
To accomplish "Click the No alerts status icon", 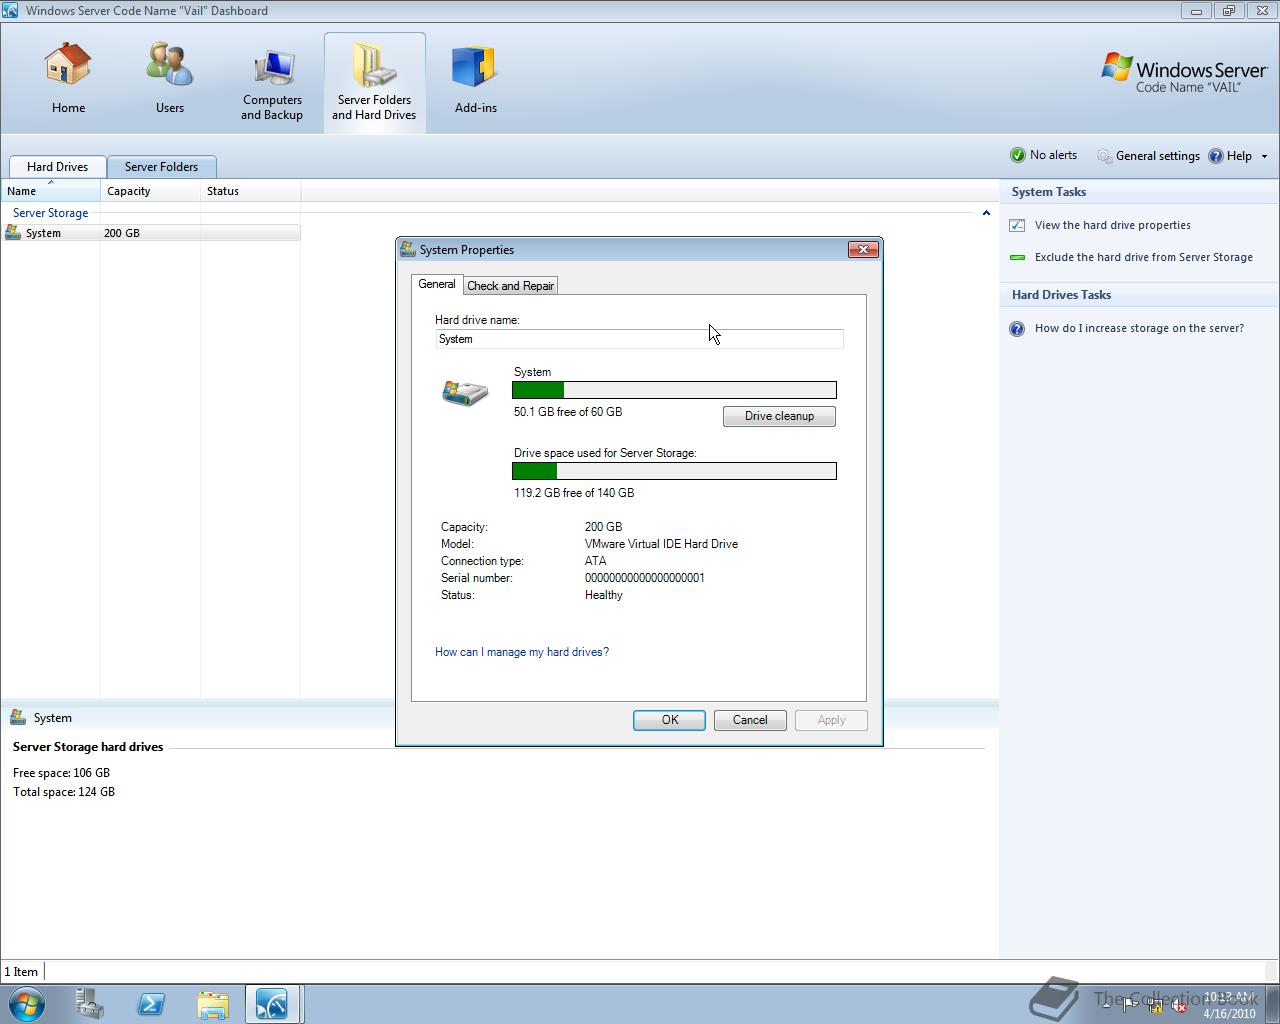I will [x=1018, y=155].
